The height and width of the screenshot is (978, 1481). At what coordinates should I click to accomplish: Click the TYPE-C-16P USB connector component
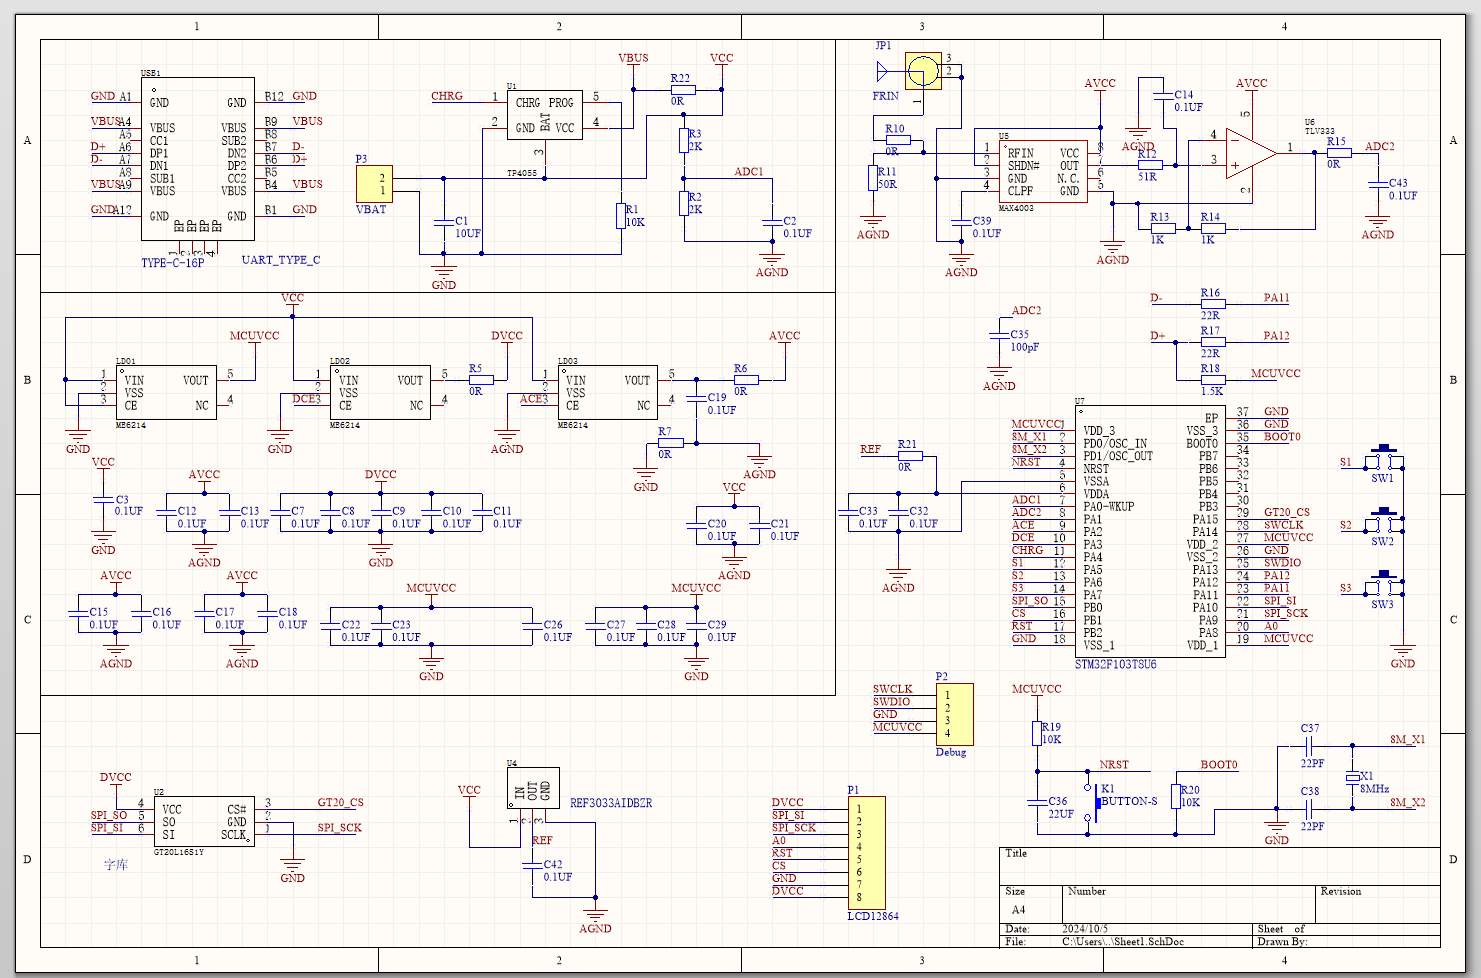point(197,160)
